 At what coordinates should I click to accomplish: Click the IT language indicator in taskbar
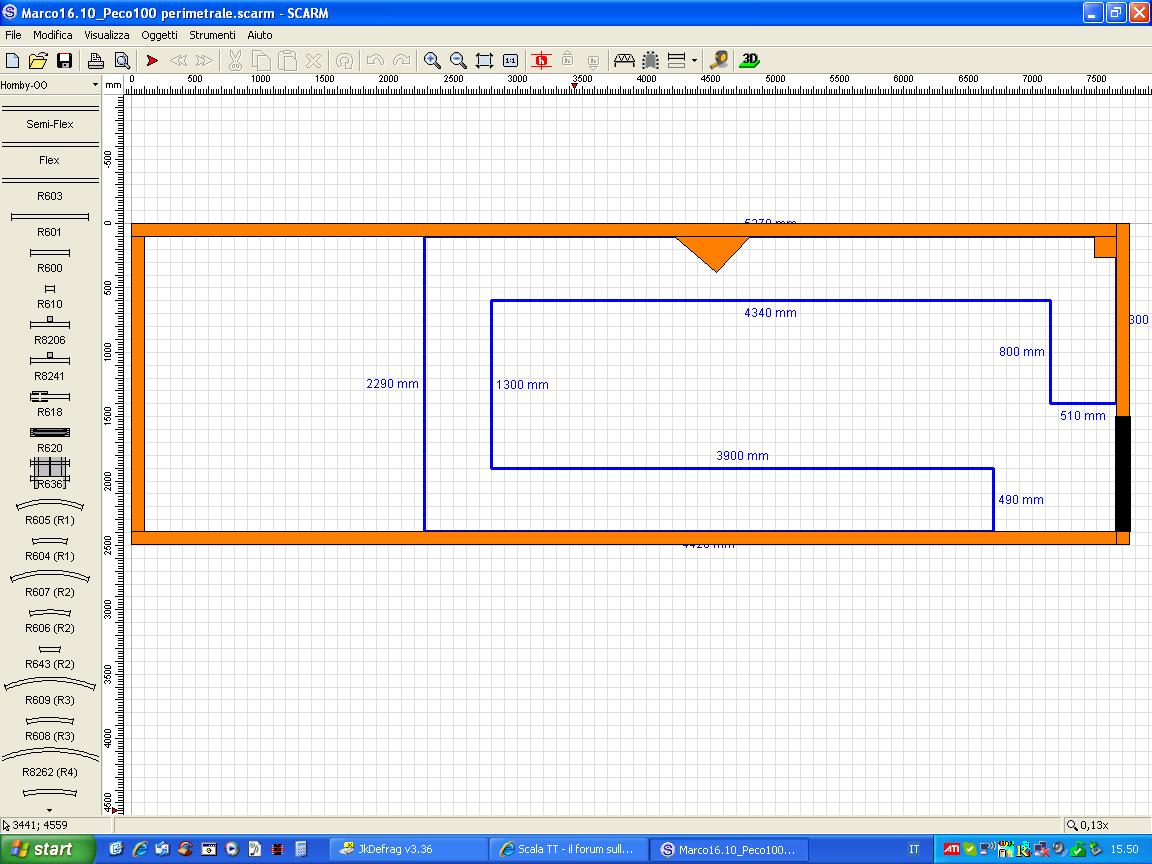tap(914, 849)
